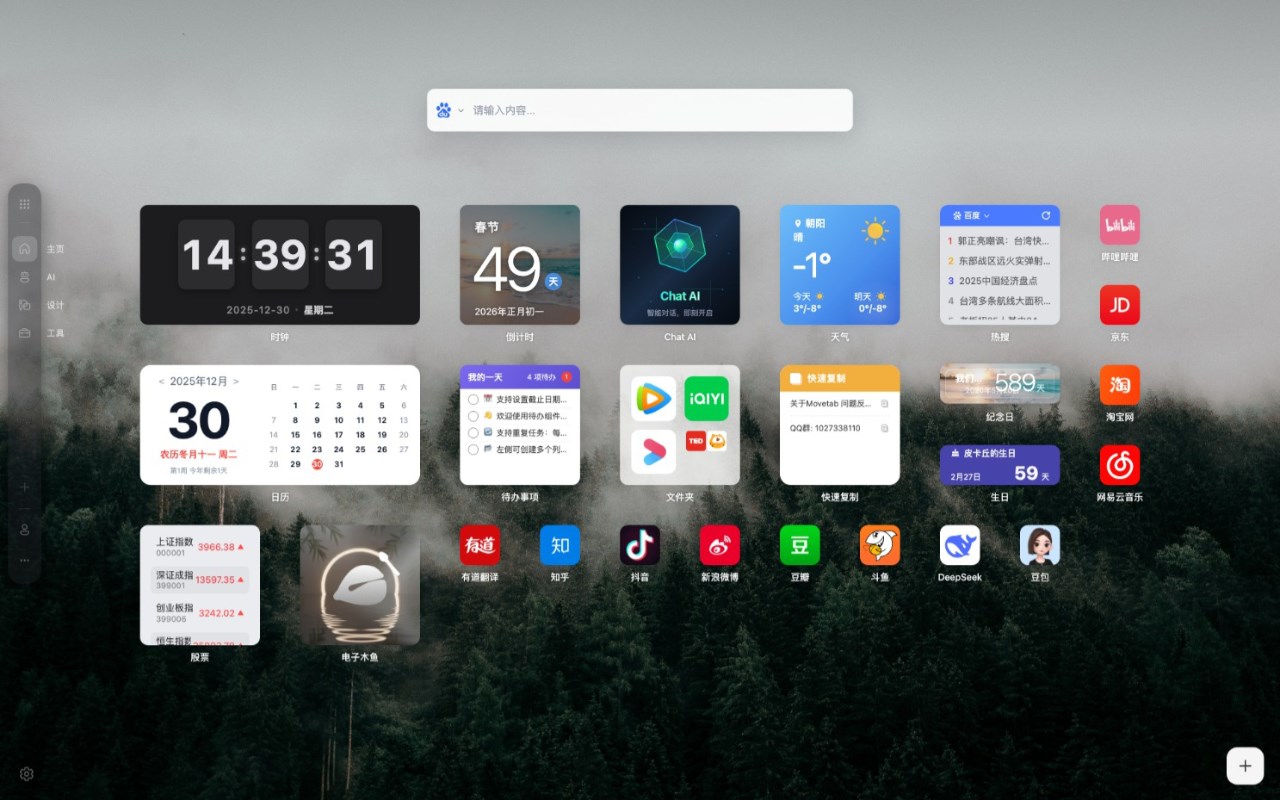Expand the 百度 source dropdown in the 热搜 widget
The image size is (1280, 800).
coord(971,215)
